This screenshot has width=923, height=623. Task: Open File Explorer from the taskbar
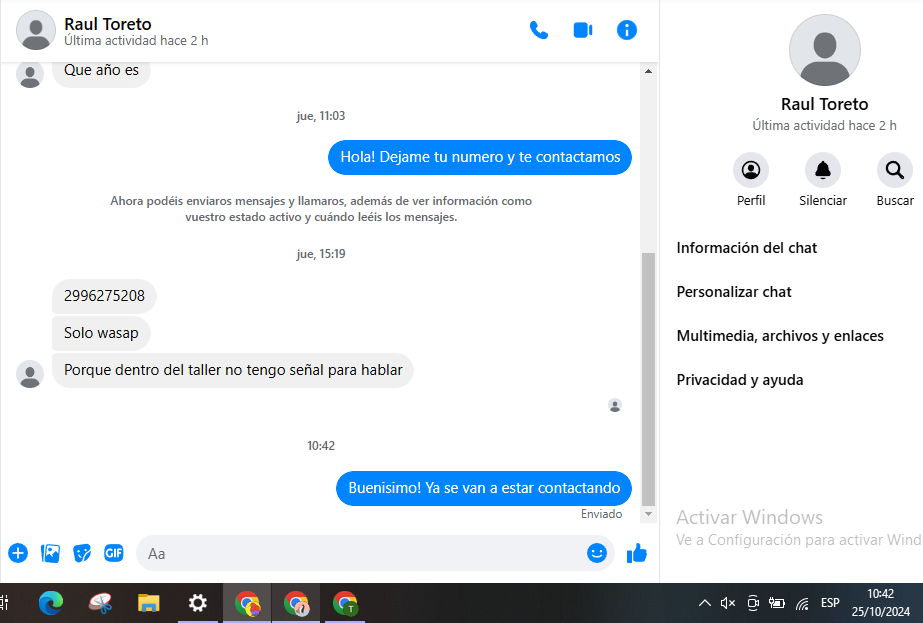coord(149,604)
